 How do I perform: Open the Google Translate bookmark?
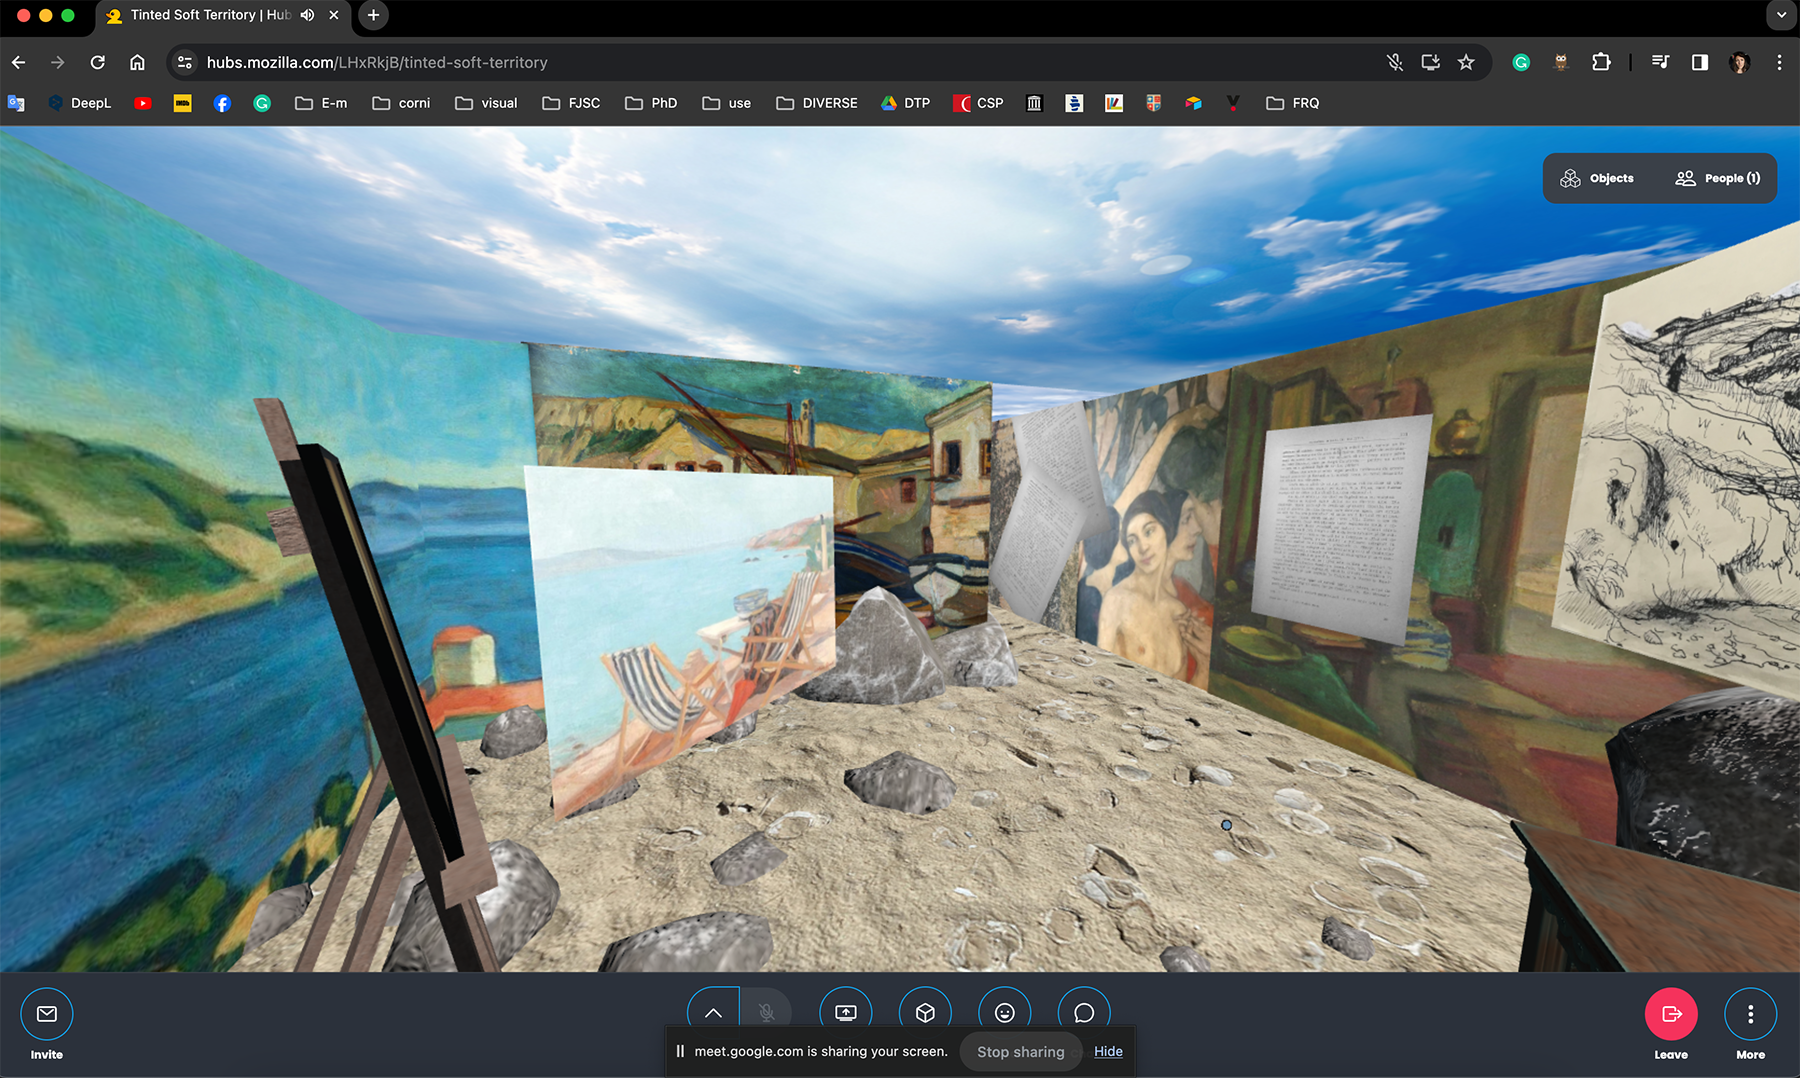tap(16, 103)
